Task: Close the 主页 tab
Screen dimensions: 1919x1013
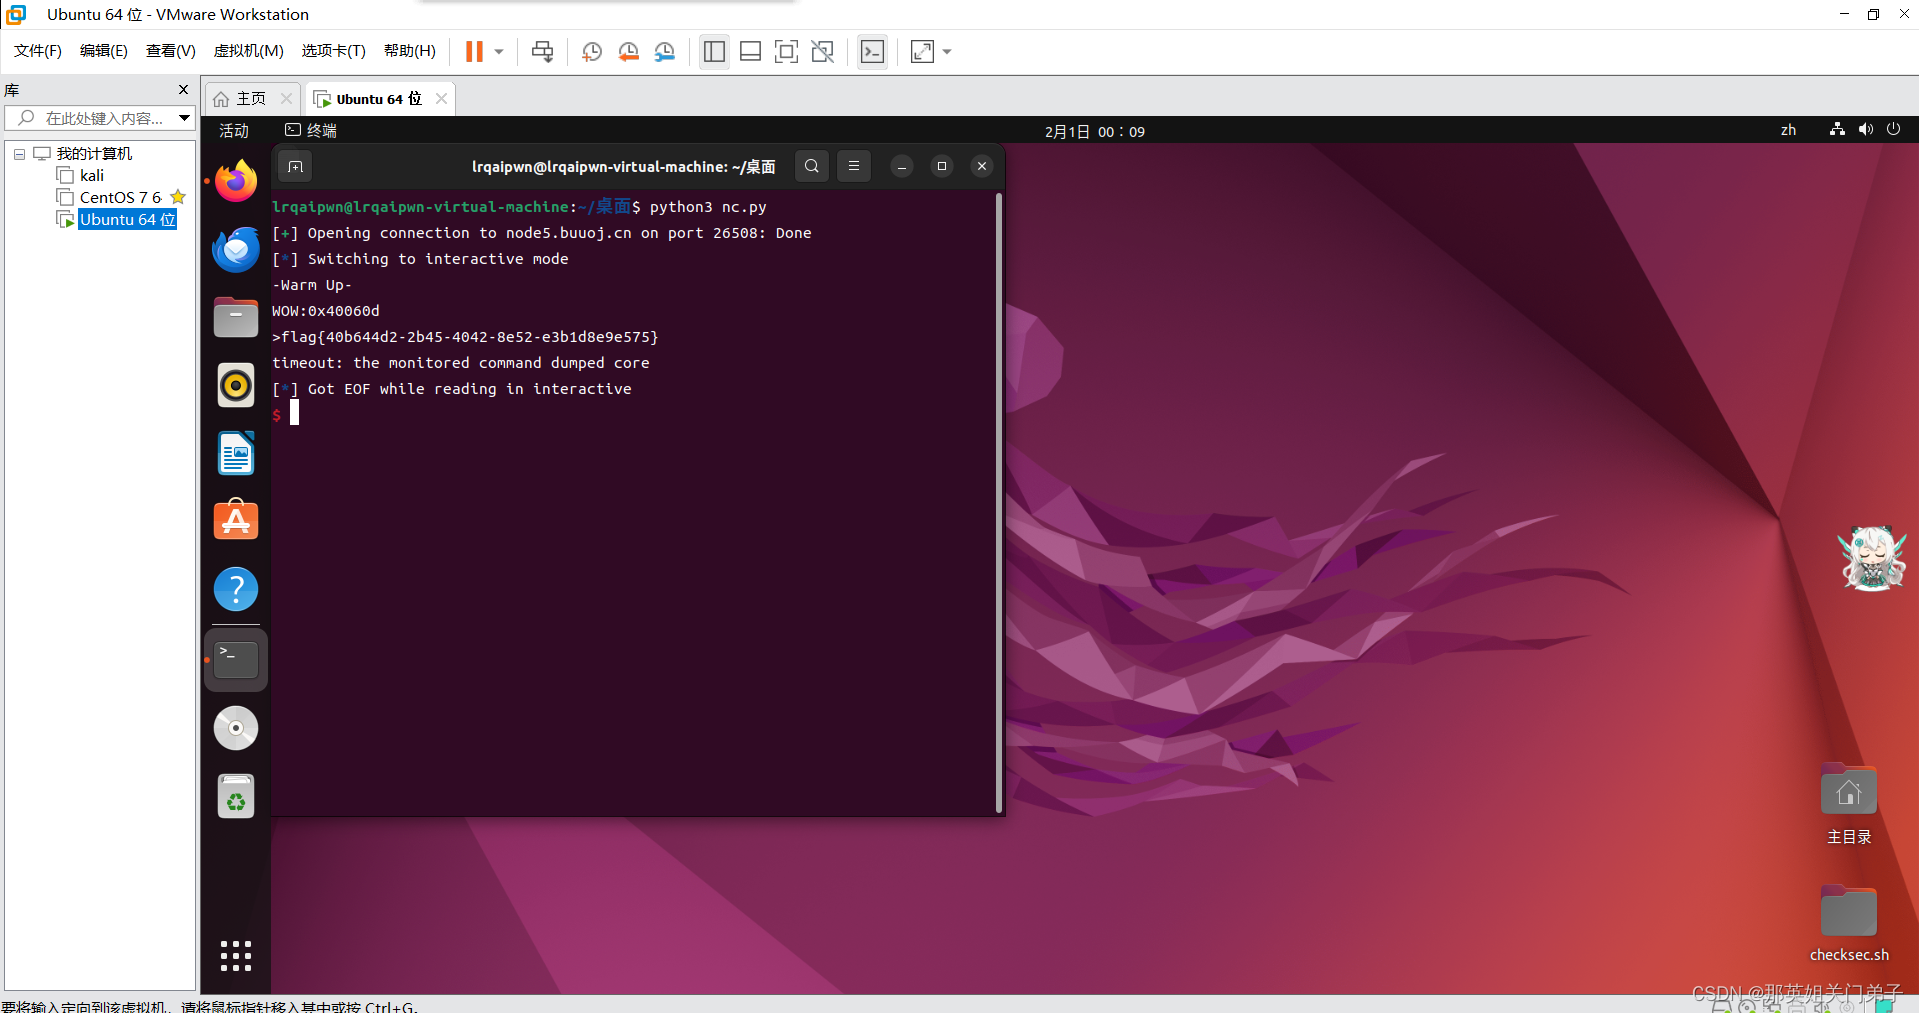Action: tap(286, 98)
